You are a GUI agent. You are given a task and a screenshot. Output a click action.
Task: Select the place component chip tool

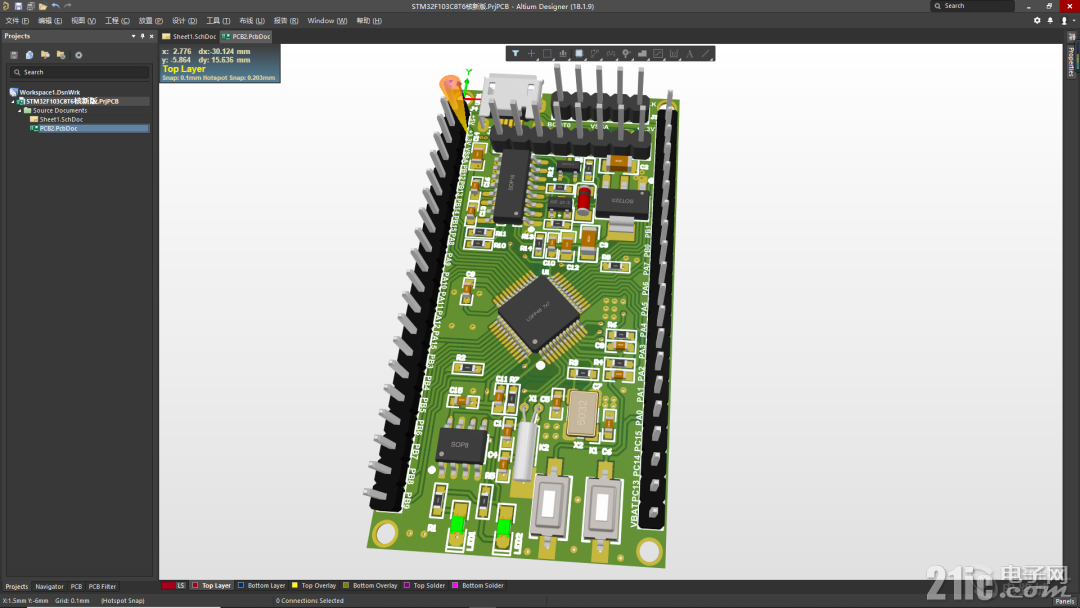pos(579,53)
